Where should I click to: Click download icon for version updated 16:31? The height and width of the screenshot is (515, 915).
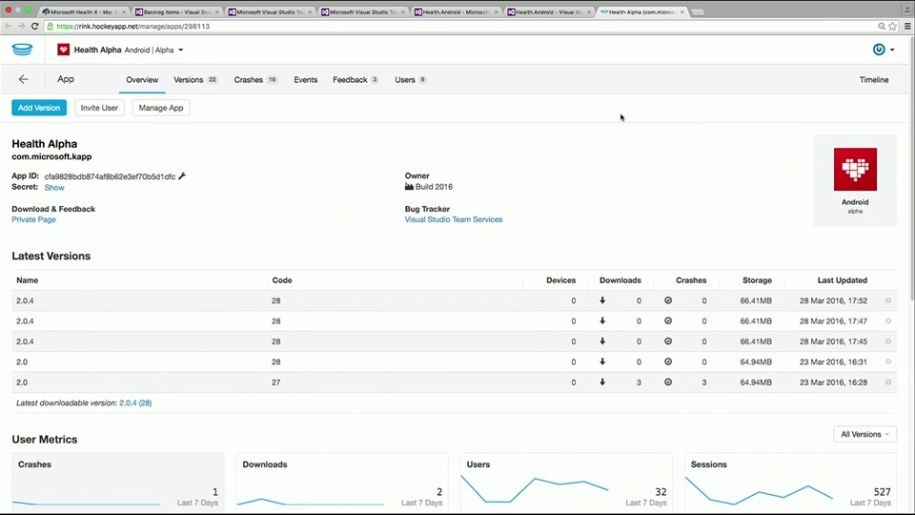602,362
